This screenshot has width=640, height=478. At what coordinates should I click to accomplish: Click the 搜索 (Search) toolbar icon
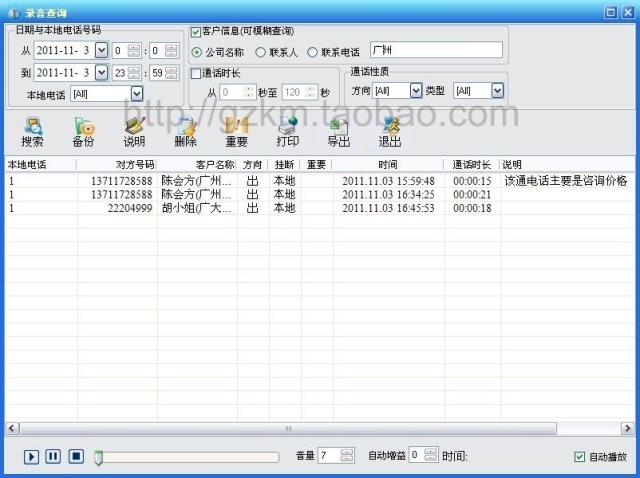32,130
